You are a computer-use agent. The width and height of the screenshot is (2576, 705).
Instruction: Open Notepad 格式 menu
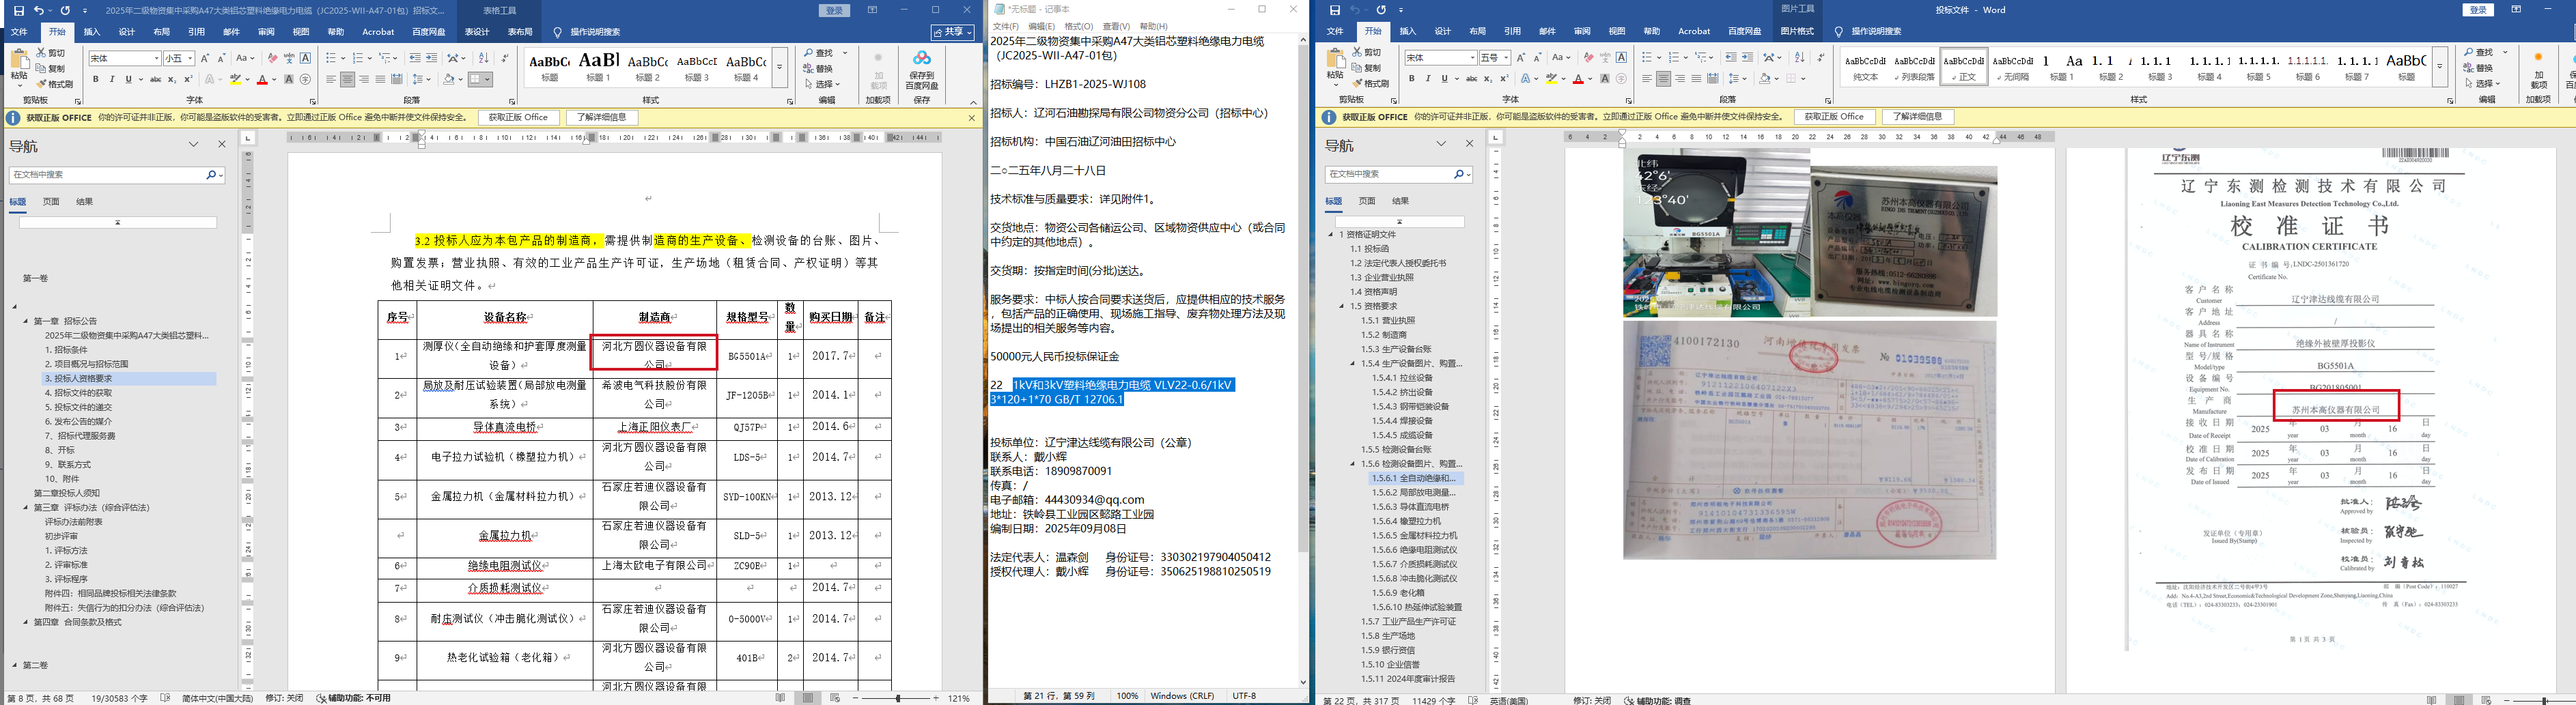[x=1078, y=26]
